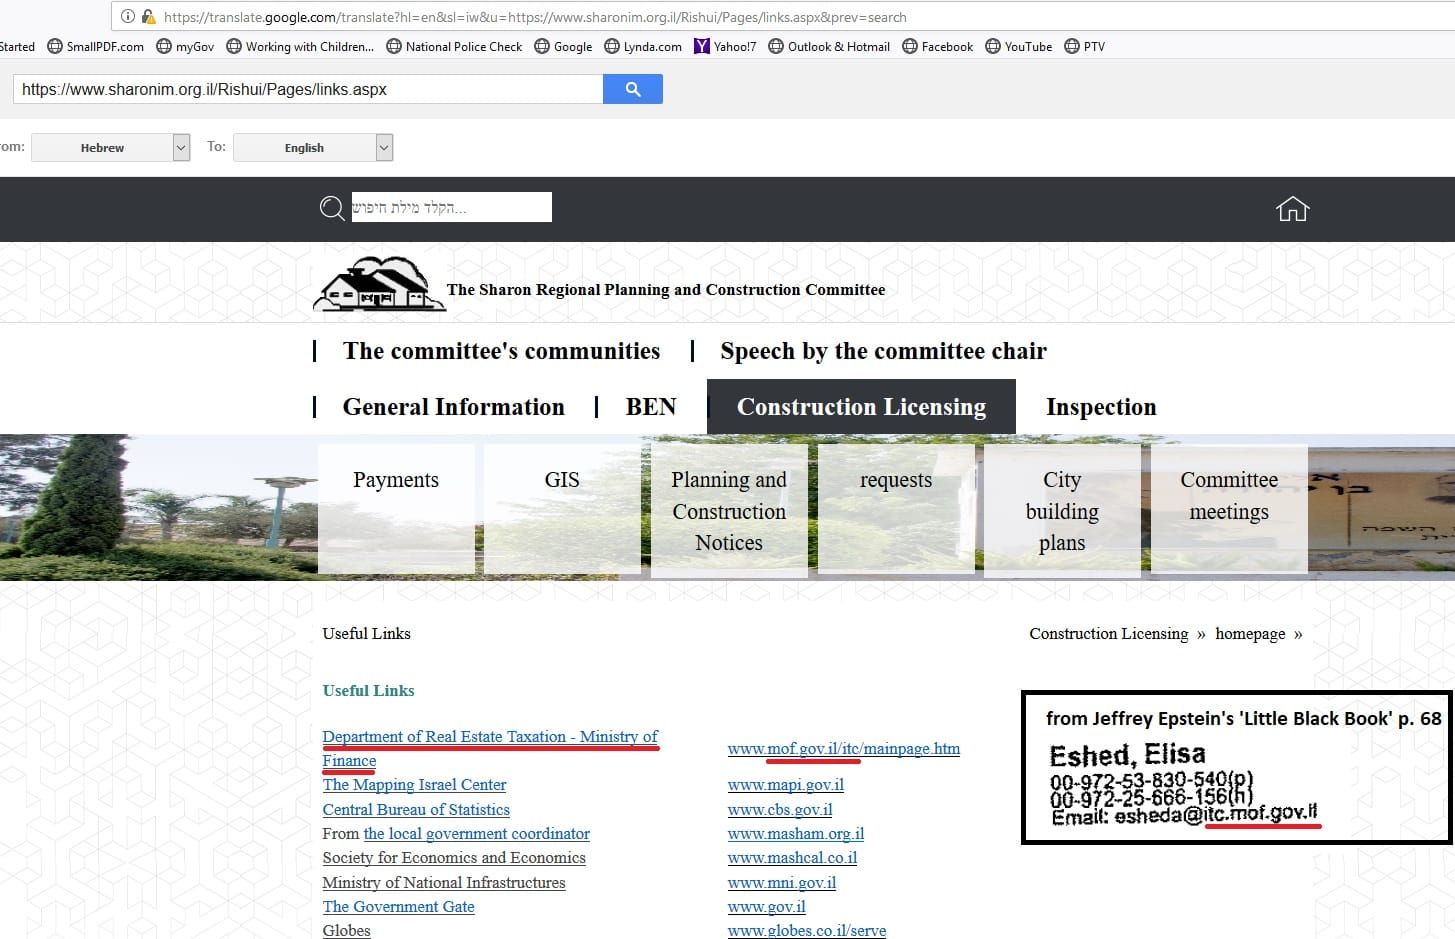Click the Sharon Committee house logo
Viewport: 1455px width, 939px height.
(378, 285)
